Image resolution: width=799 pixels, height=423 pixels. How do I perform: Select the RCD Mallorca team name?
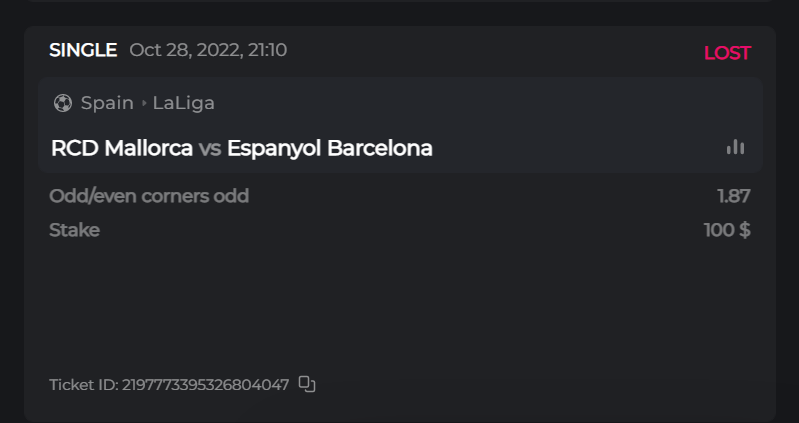click(122, 148)
